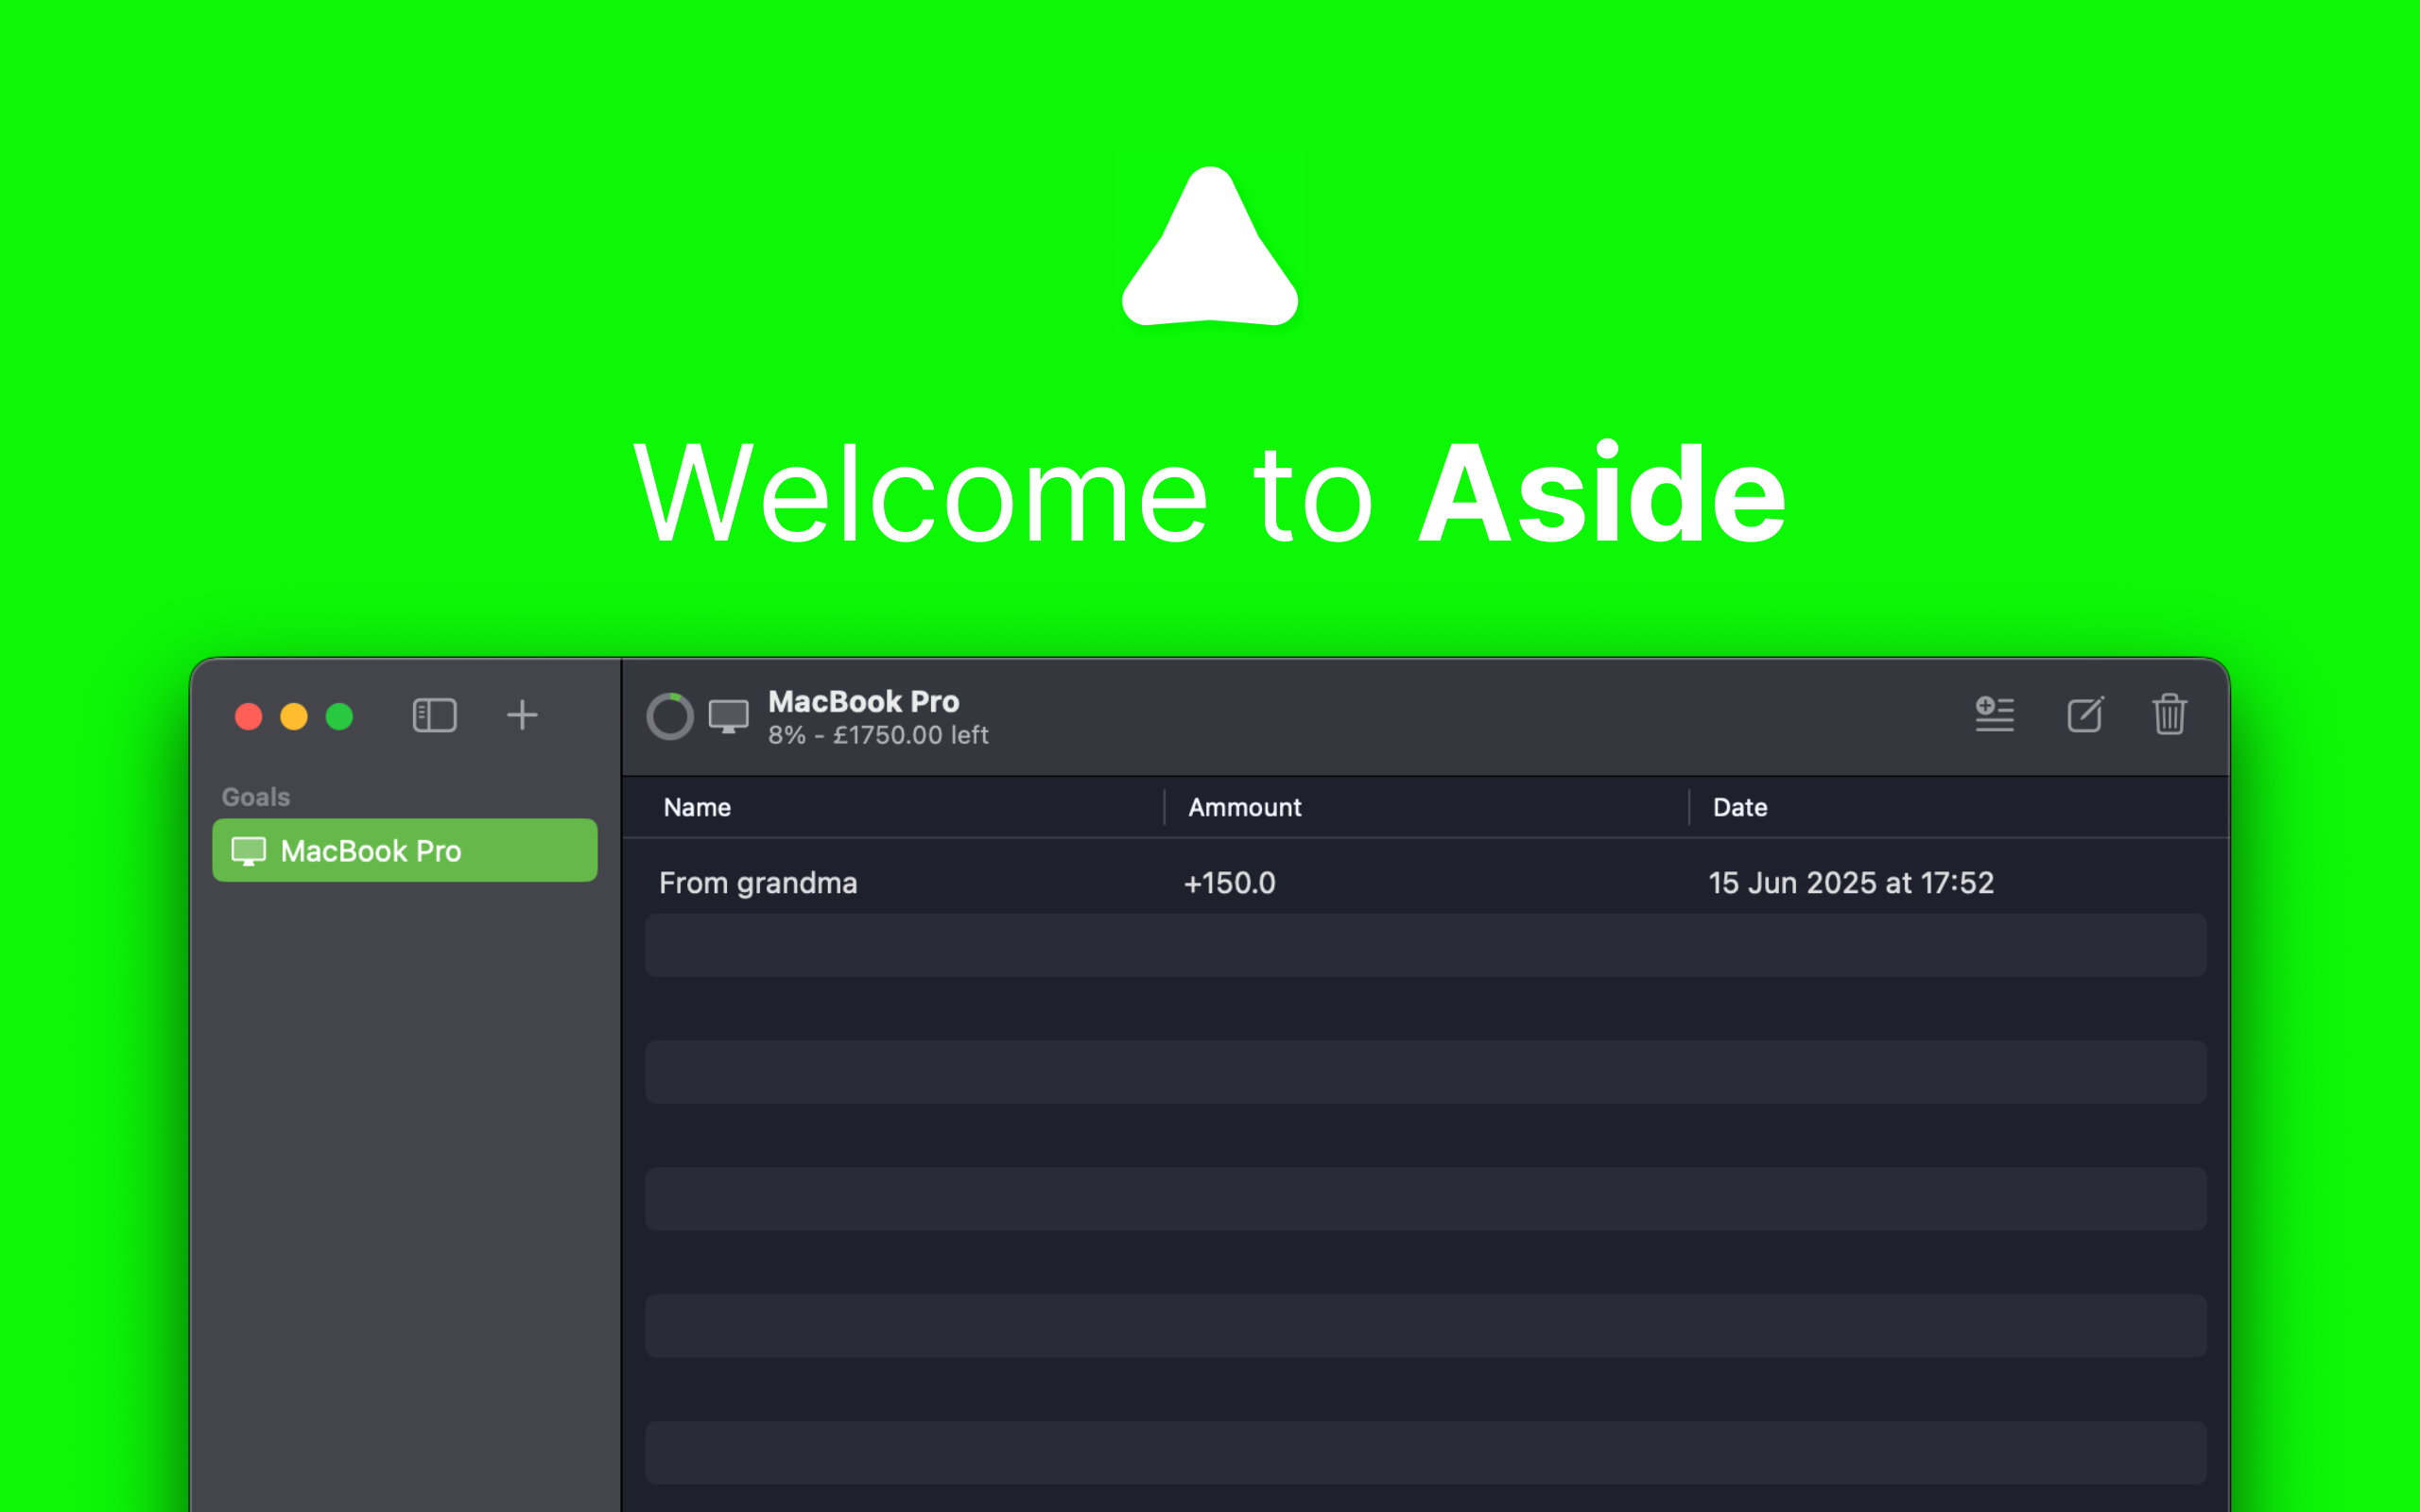Screen dimensions: 2420x1512
Task: Click the MacBook Pro title in toolbar
Action: point(863,701)
